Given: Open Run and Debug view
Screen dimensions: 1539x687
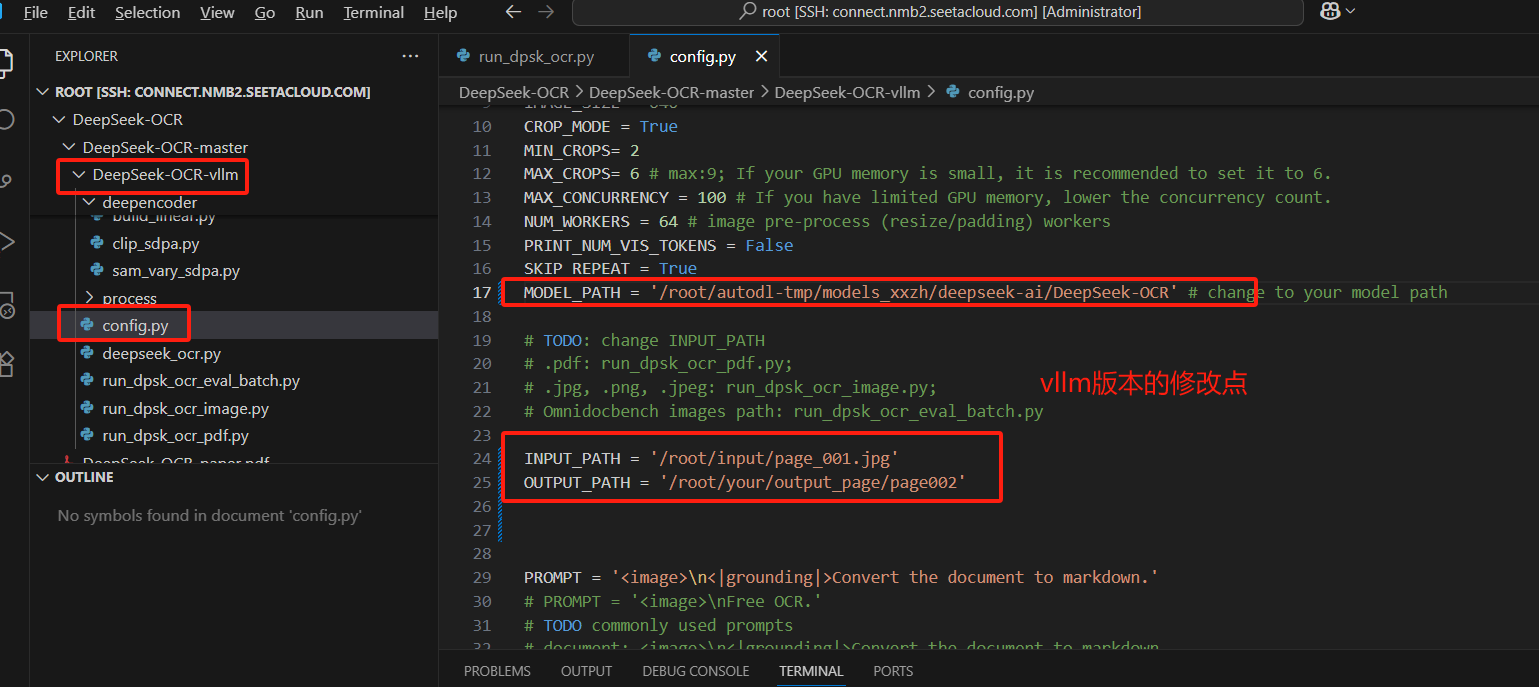Looking at the screenshot, I should point(5,241).
